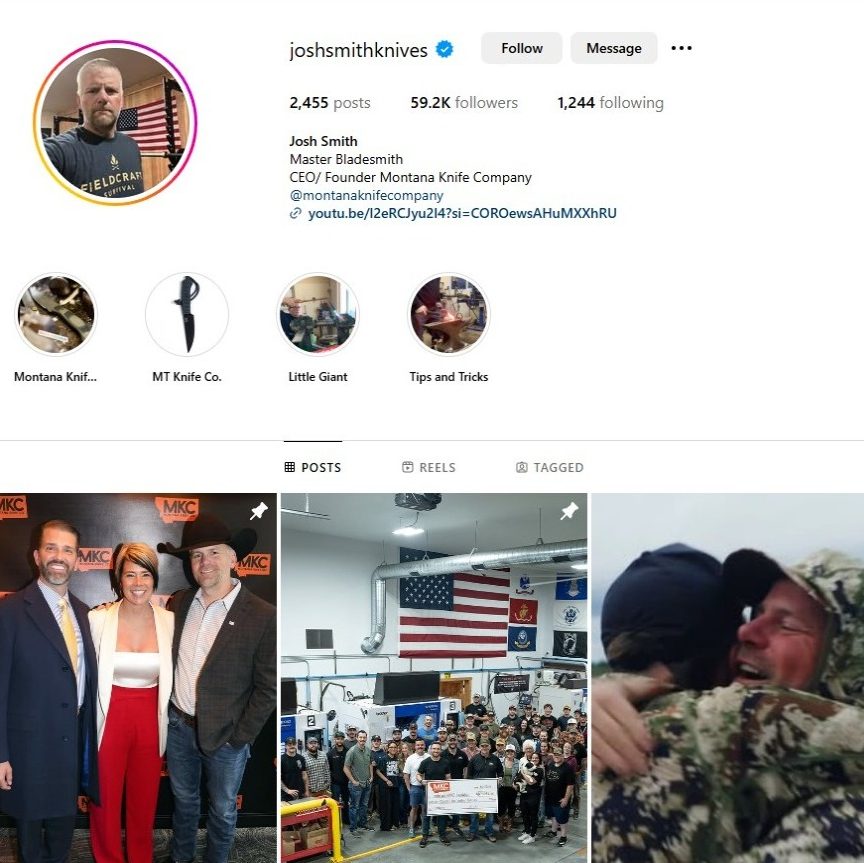Viewport: 864px width, 863px height.
Task: Open the camouflage hug post thumbnail
Action: [728, 678]
